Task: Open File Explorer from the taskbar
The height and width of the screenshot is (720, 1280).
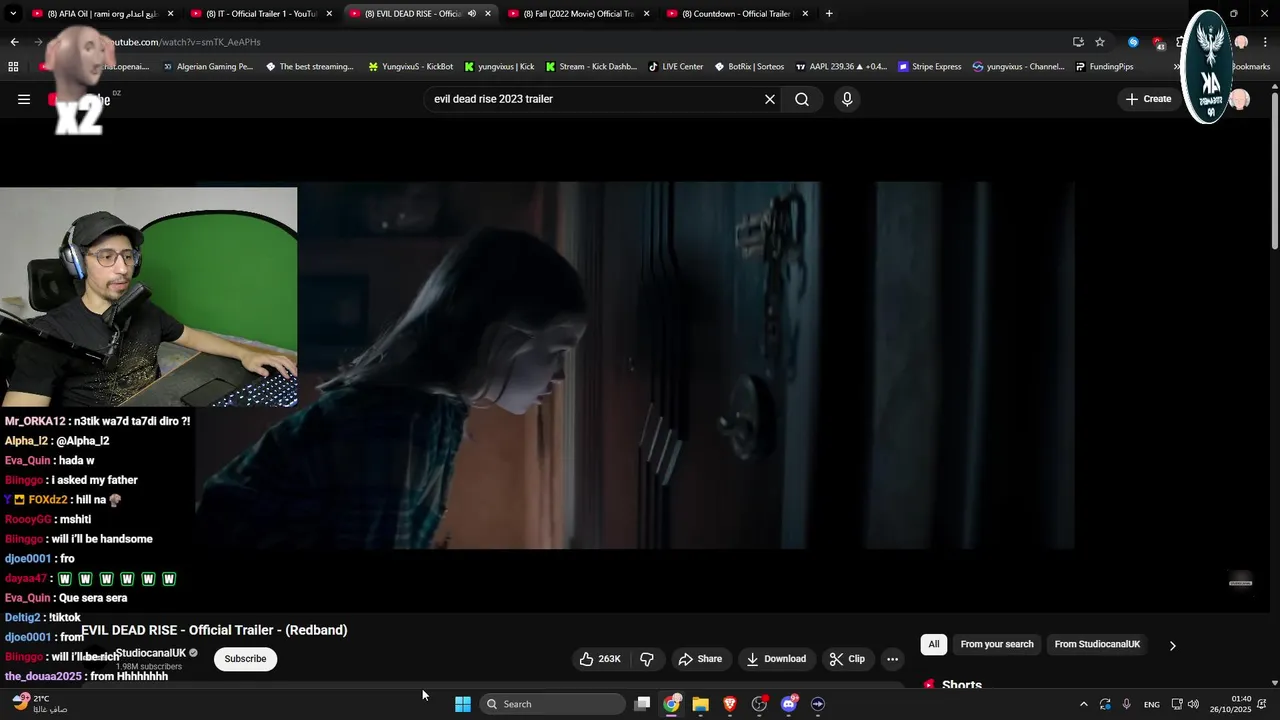Action: click(701, 704)
